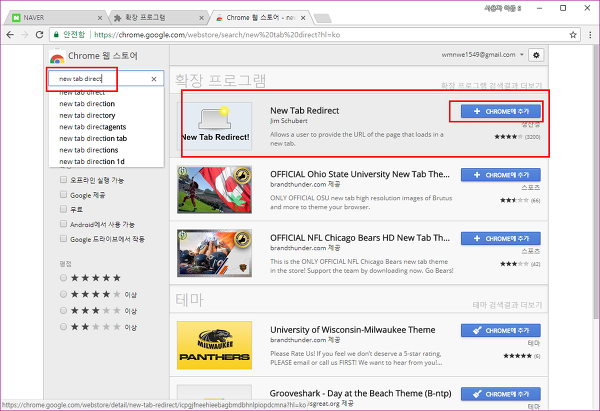Open web store settings gear
600x411 pixels.
click(536, 55)
